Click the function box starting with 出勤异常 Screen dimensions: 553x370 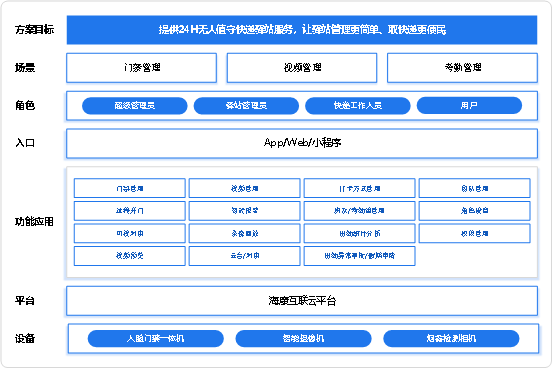[x=359, y=256]
